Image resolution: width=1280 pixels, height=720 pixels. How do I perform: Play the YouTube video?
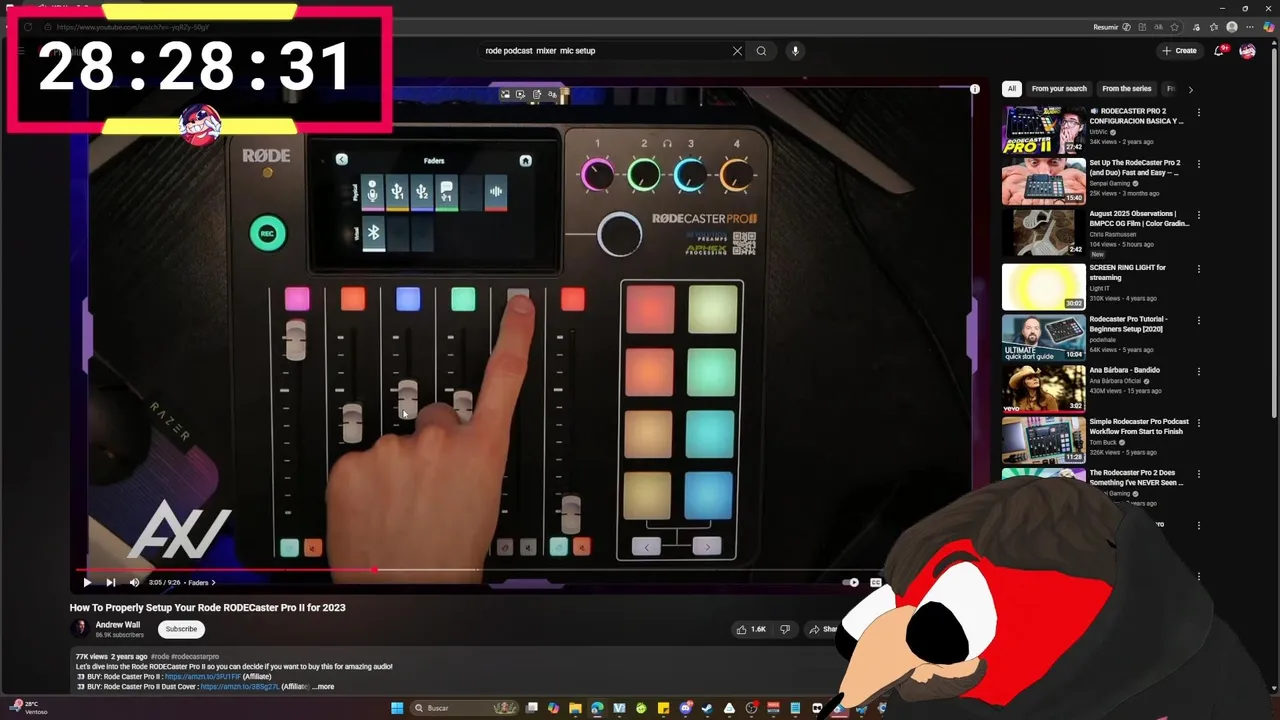[87, 582]
